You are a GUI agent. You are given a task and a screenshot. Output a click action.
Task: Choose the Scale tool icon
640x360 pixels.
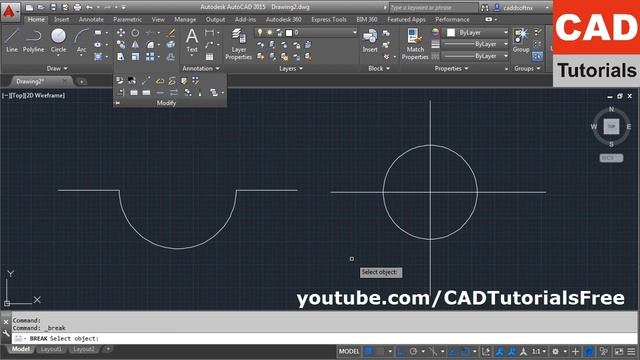pyautogui.click(x=135, y=57)
